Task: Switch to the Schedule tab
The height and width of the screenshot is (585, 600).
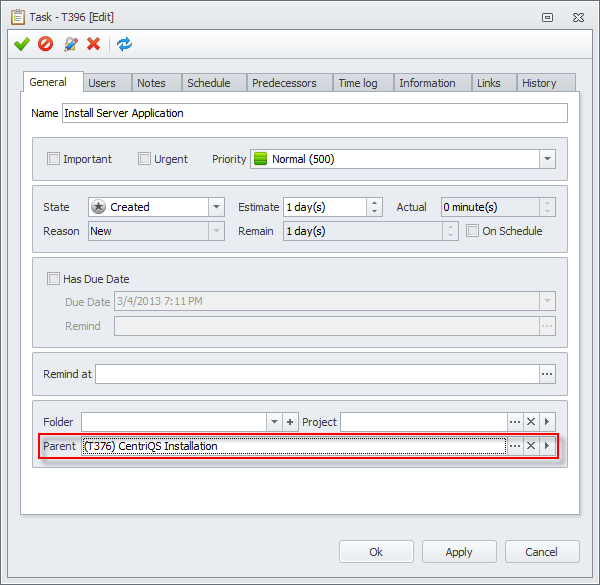Action: pyautogui.click(x=209, y=83)
